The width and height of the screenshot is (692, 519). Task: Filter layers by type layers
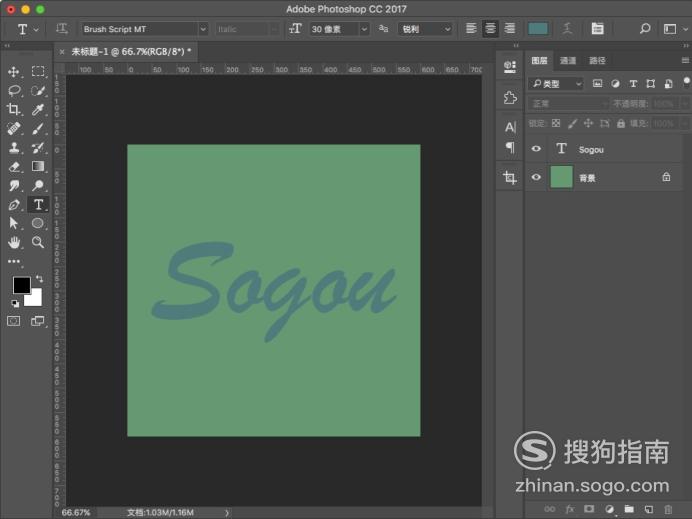point(633,83)
